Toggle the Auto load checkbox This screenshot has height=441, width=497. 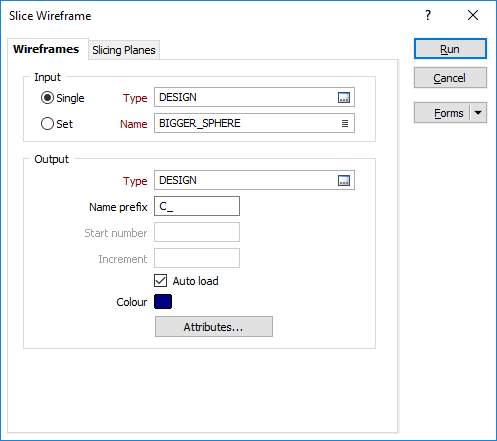pos(160,281)
